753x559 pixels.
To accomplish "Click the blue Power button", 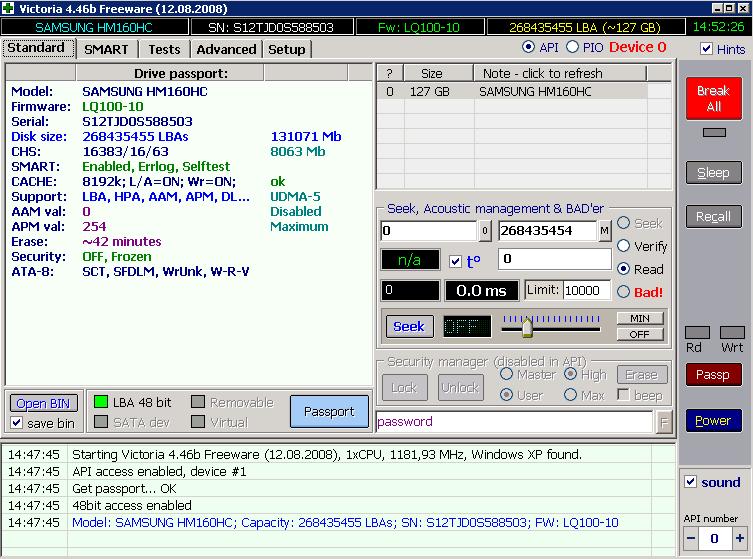I will [713, 421].
